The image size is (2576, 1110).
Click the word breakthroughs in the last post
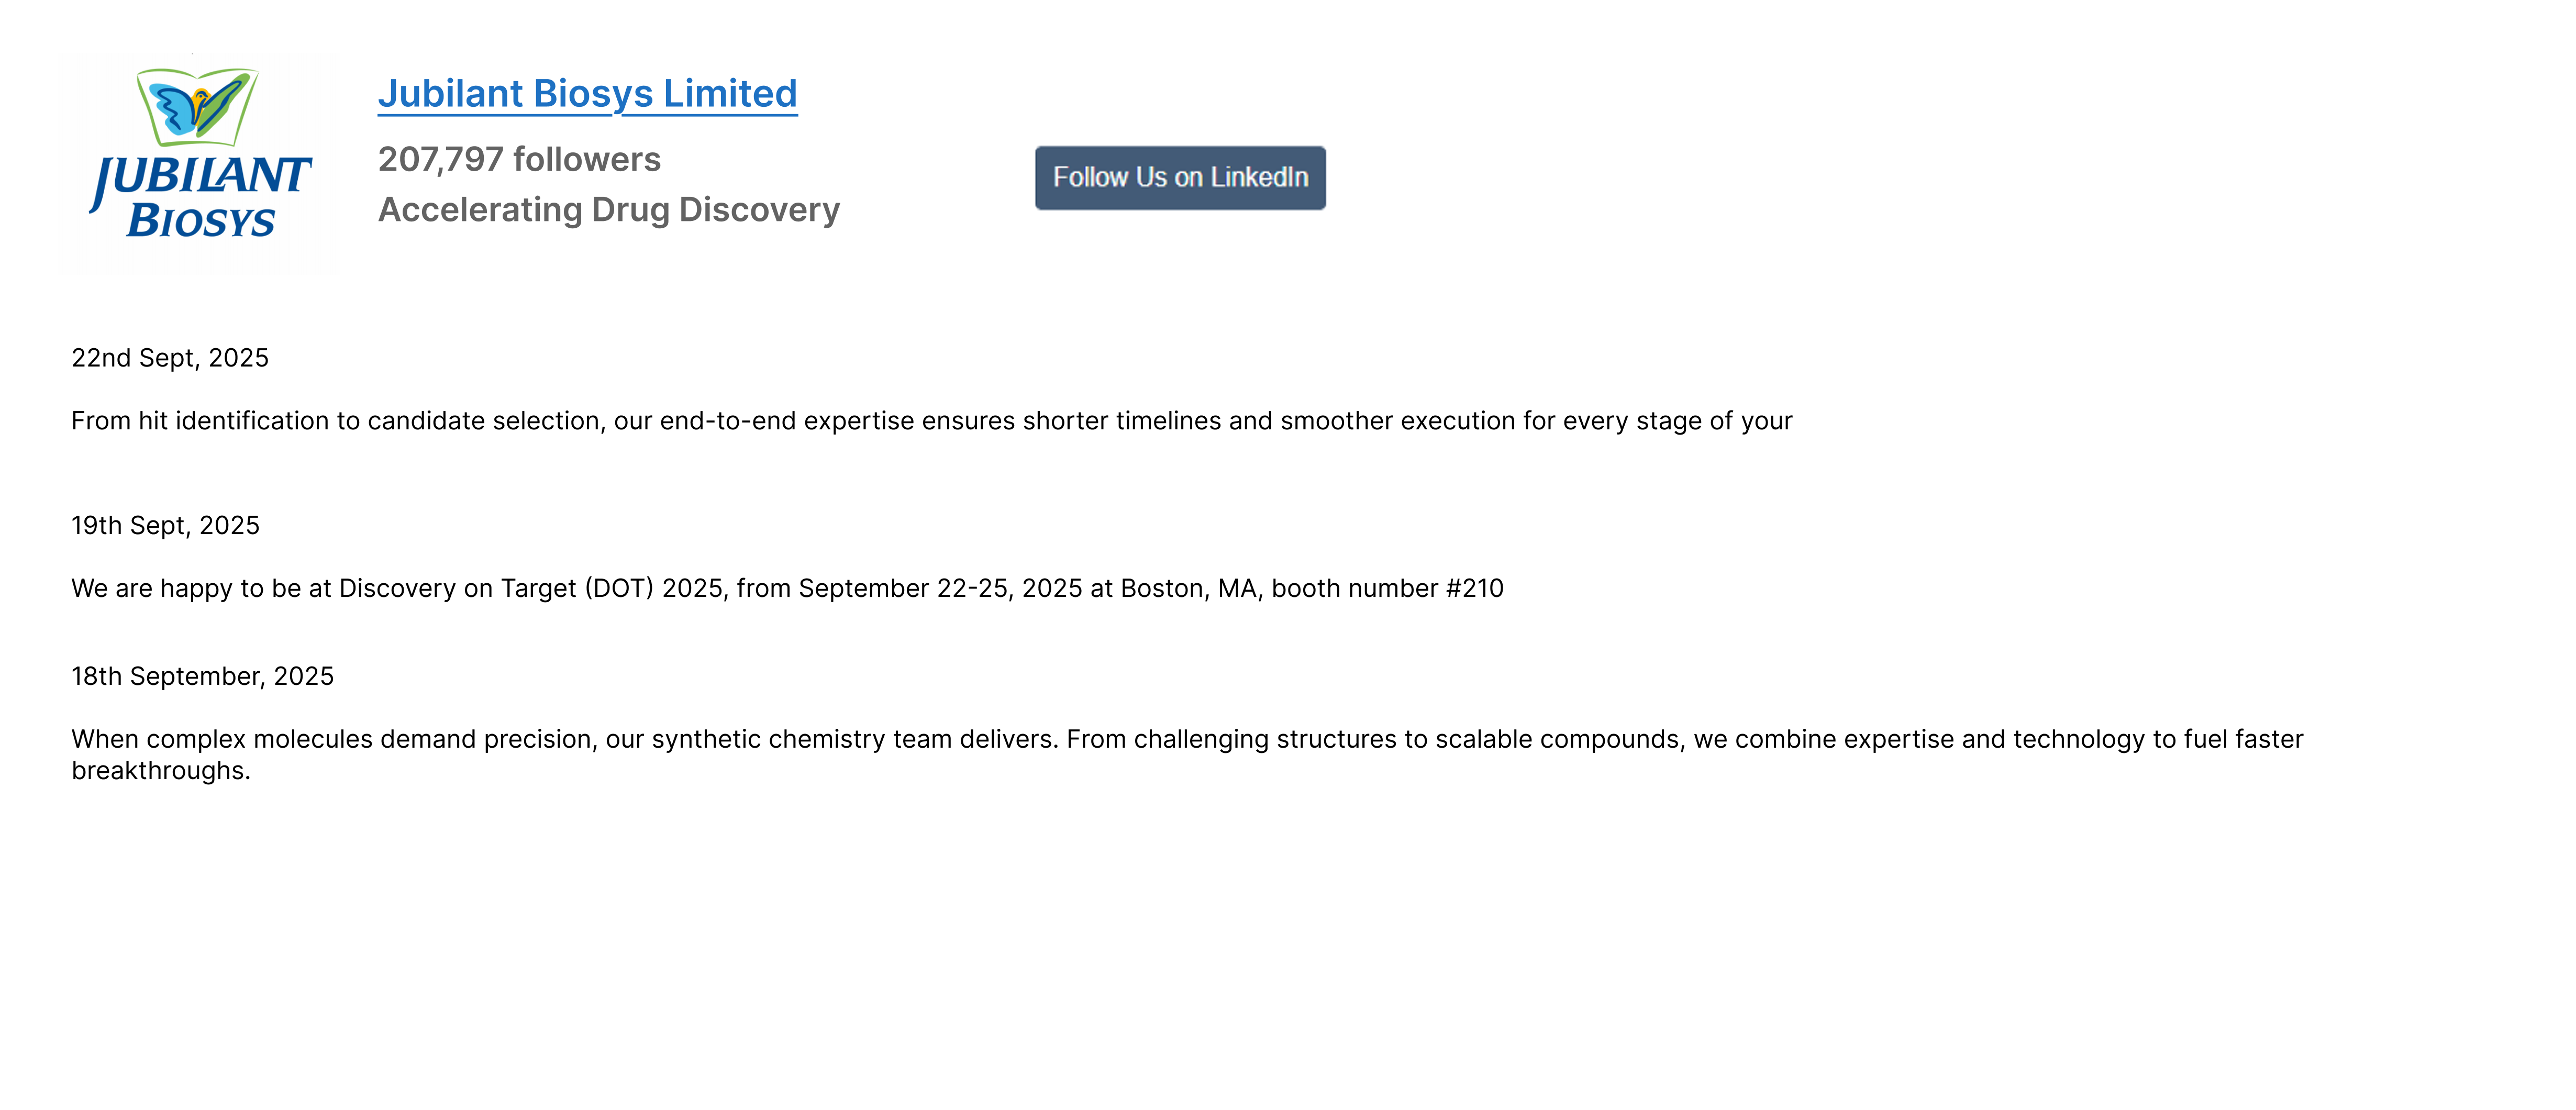(x=160, y=771)
